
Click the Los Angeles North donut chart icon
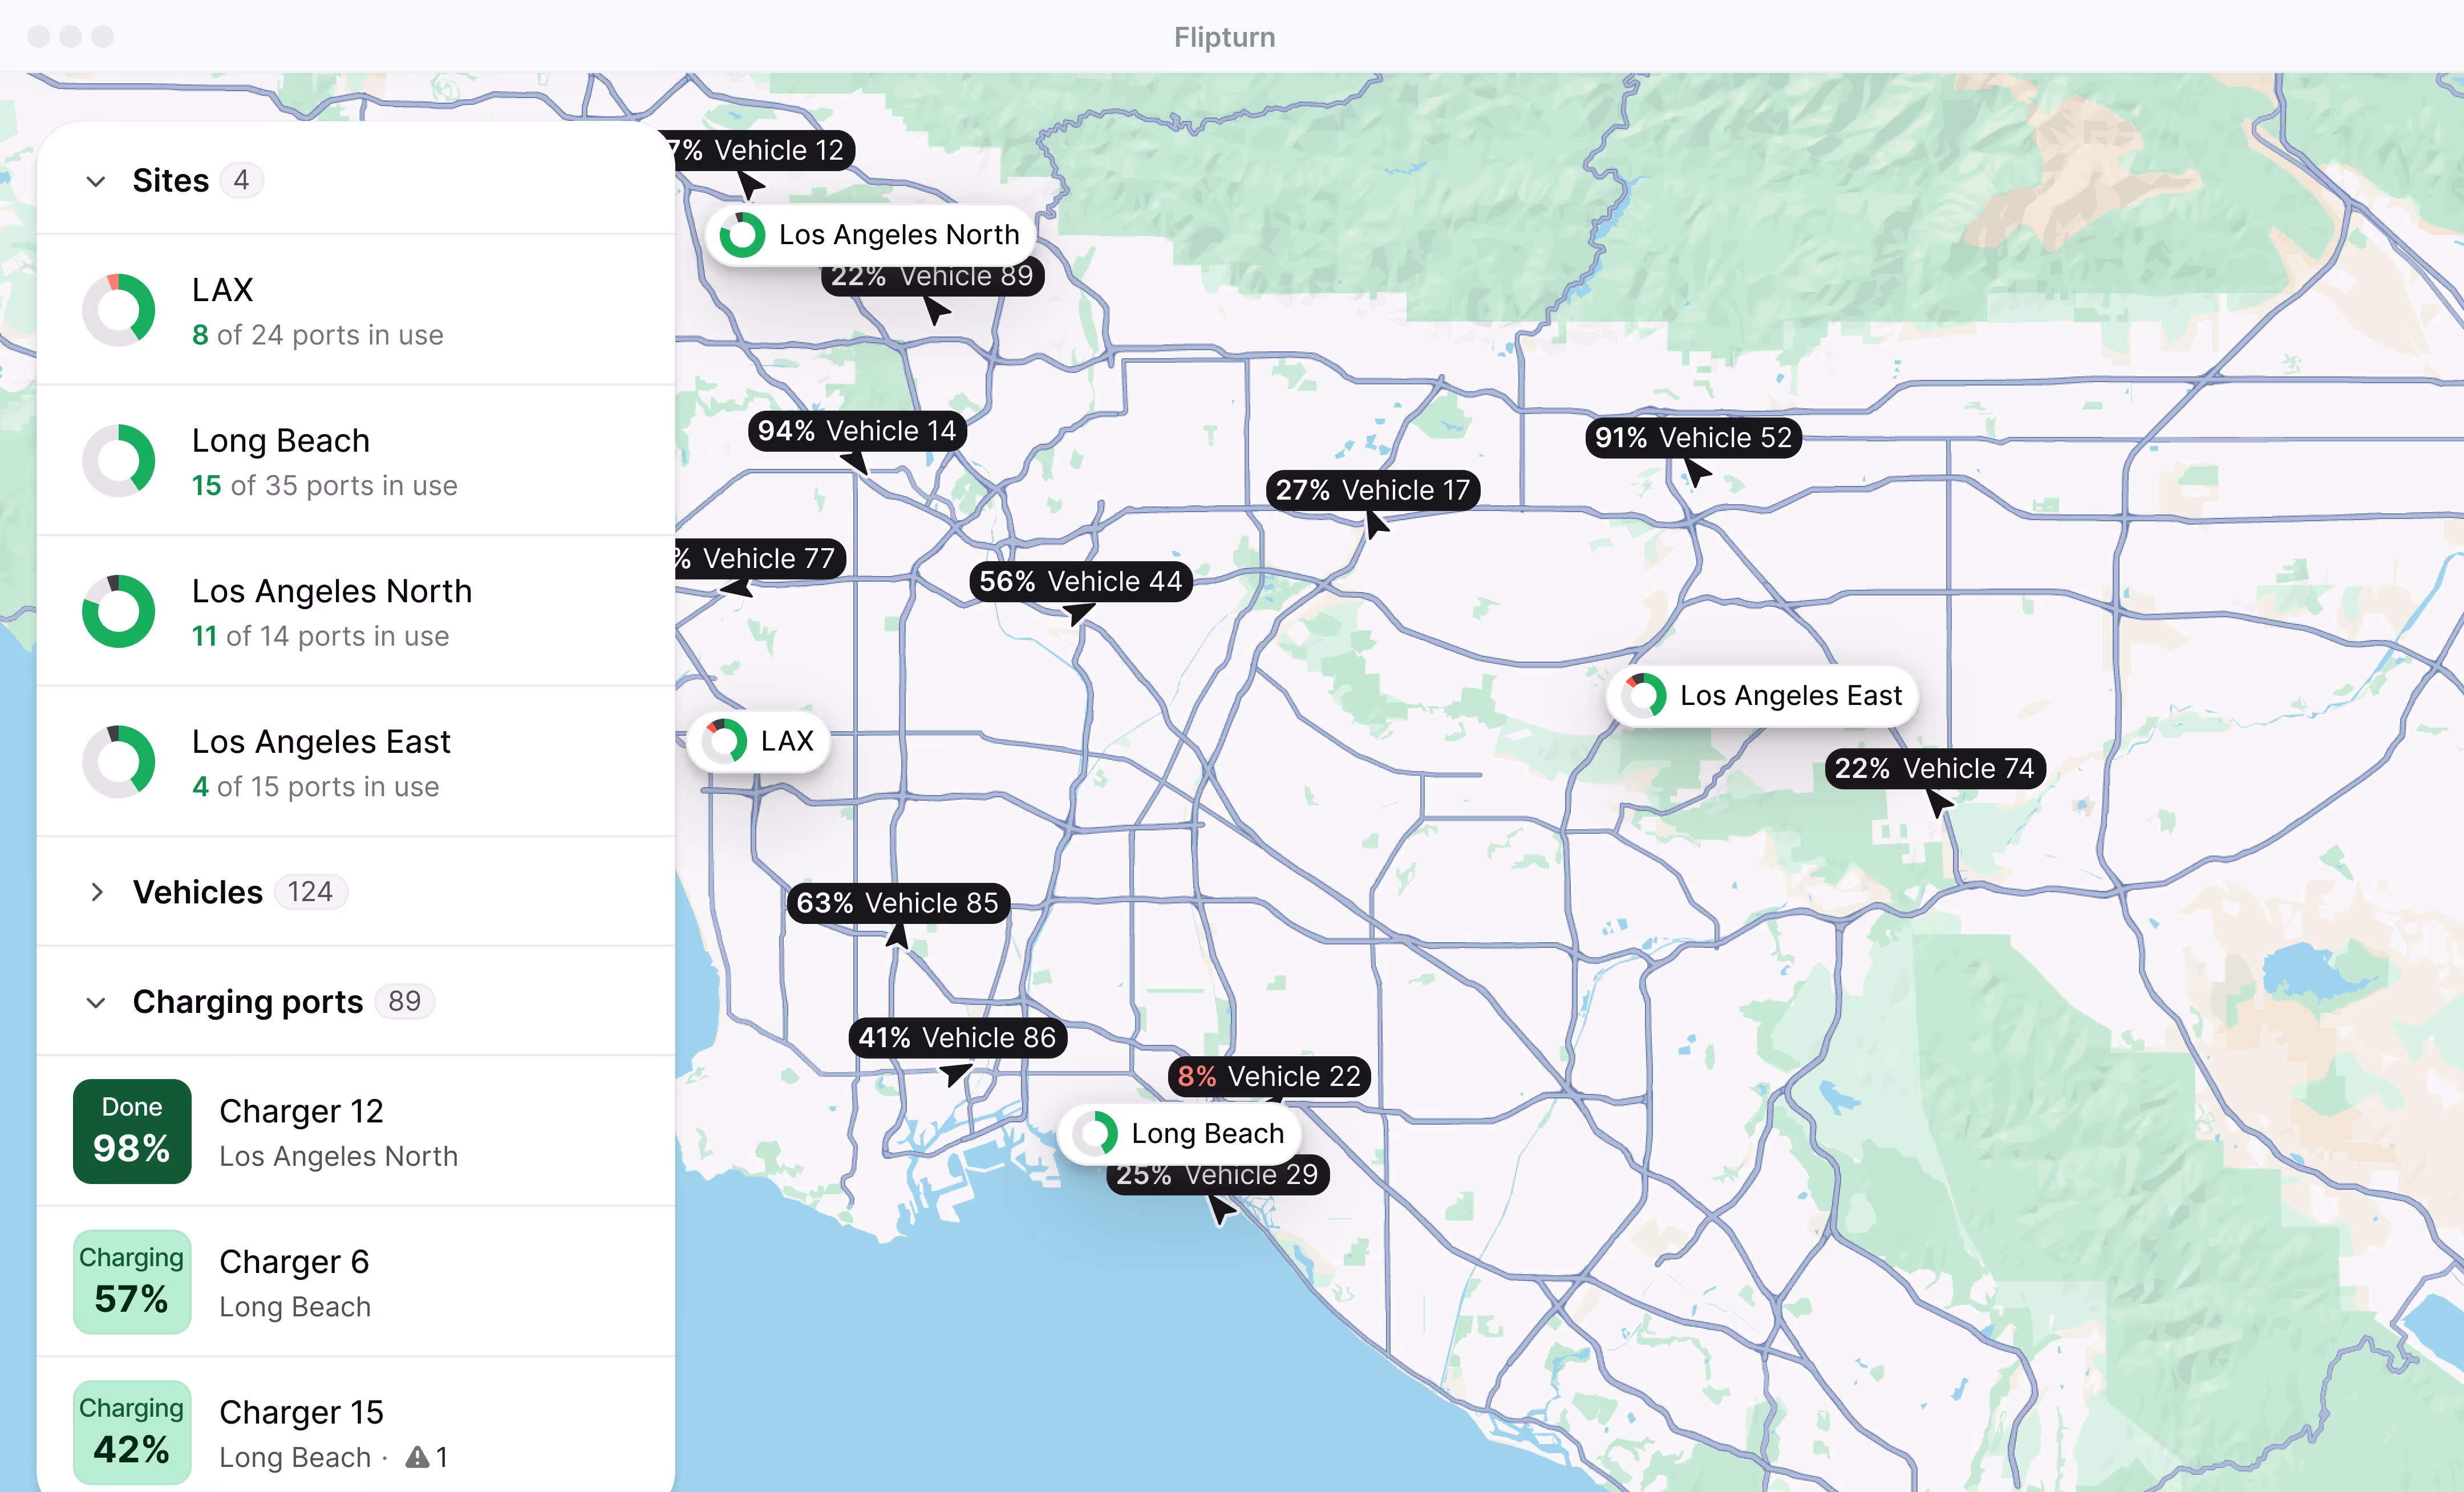tap(119, 611)
